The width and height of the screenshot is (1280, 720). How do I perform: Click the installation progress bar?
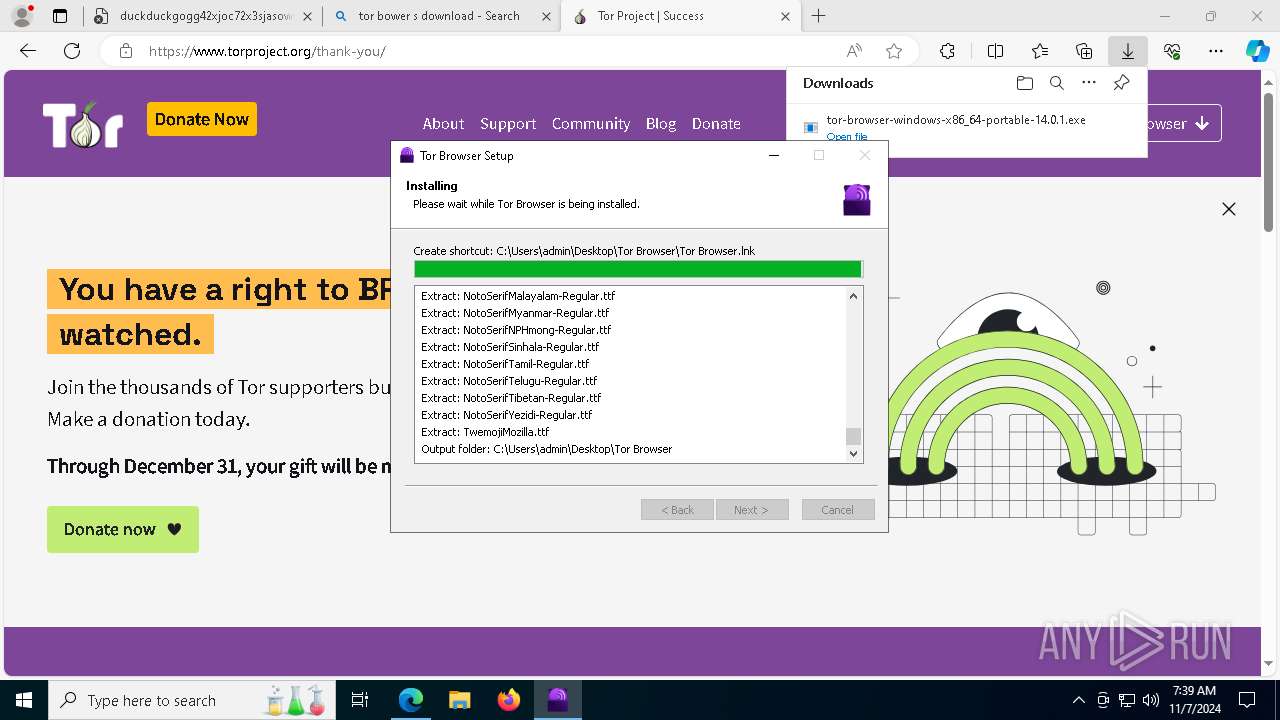tap(638, 269)
